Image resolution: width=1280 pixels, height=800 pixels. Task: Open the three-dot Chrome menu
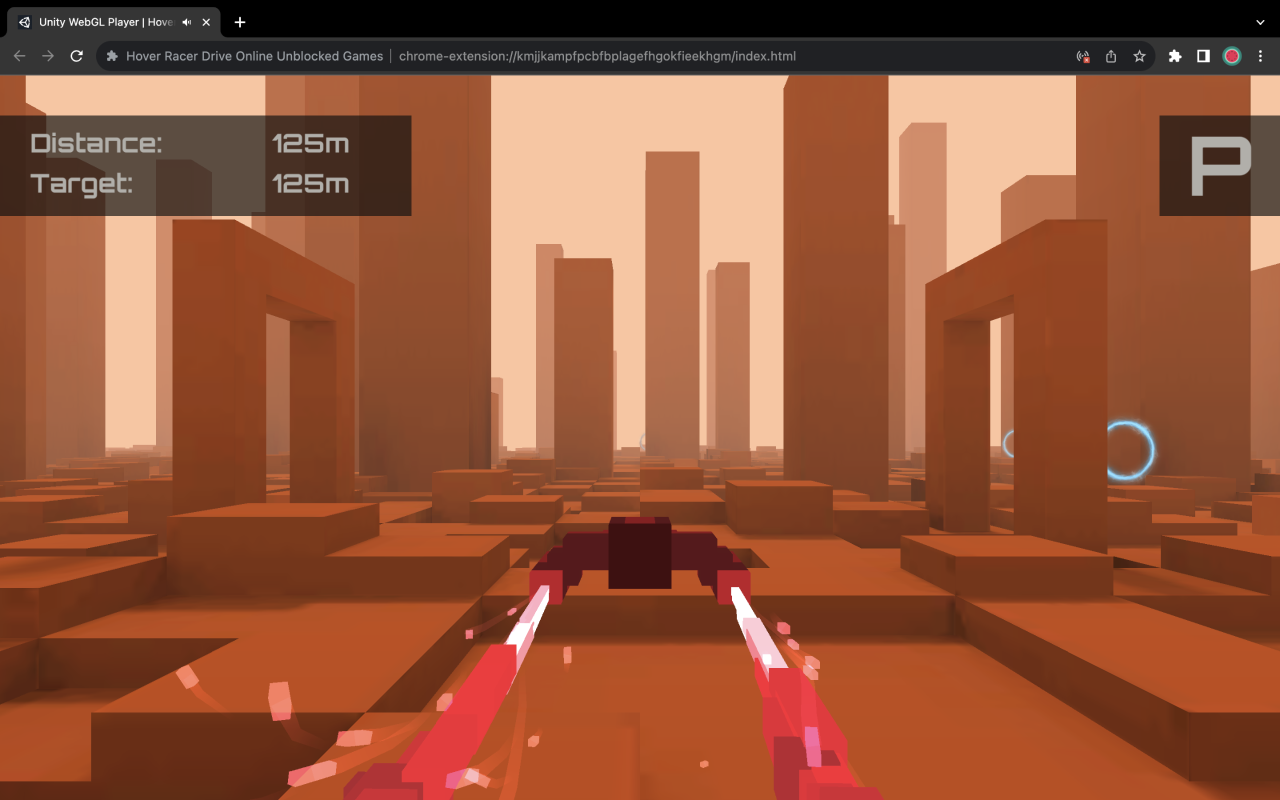click(x=1260, y=56)
